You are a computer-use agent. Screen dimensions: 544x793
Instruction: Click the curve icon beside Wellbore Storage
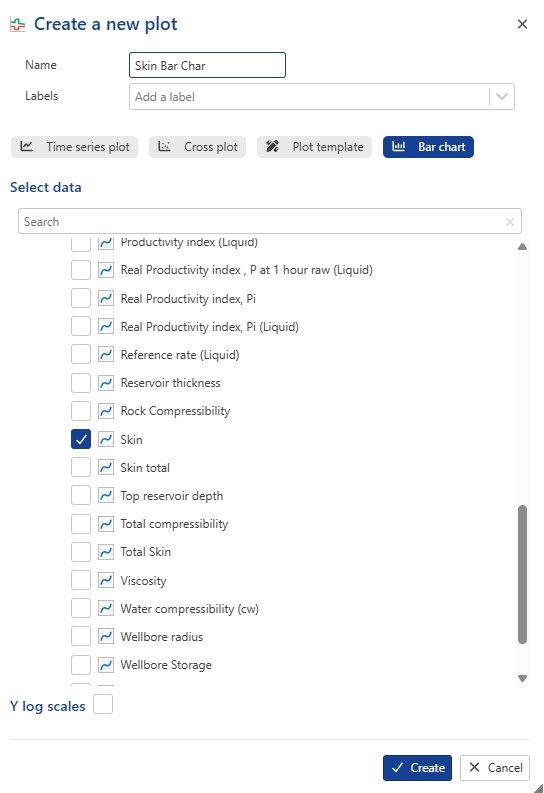106,665
